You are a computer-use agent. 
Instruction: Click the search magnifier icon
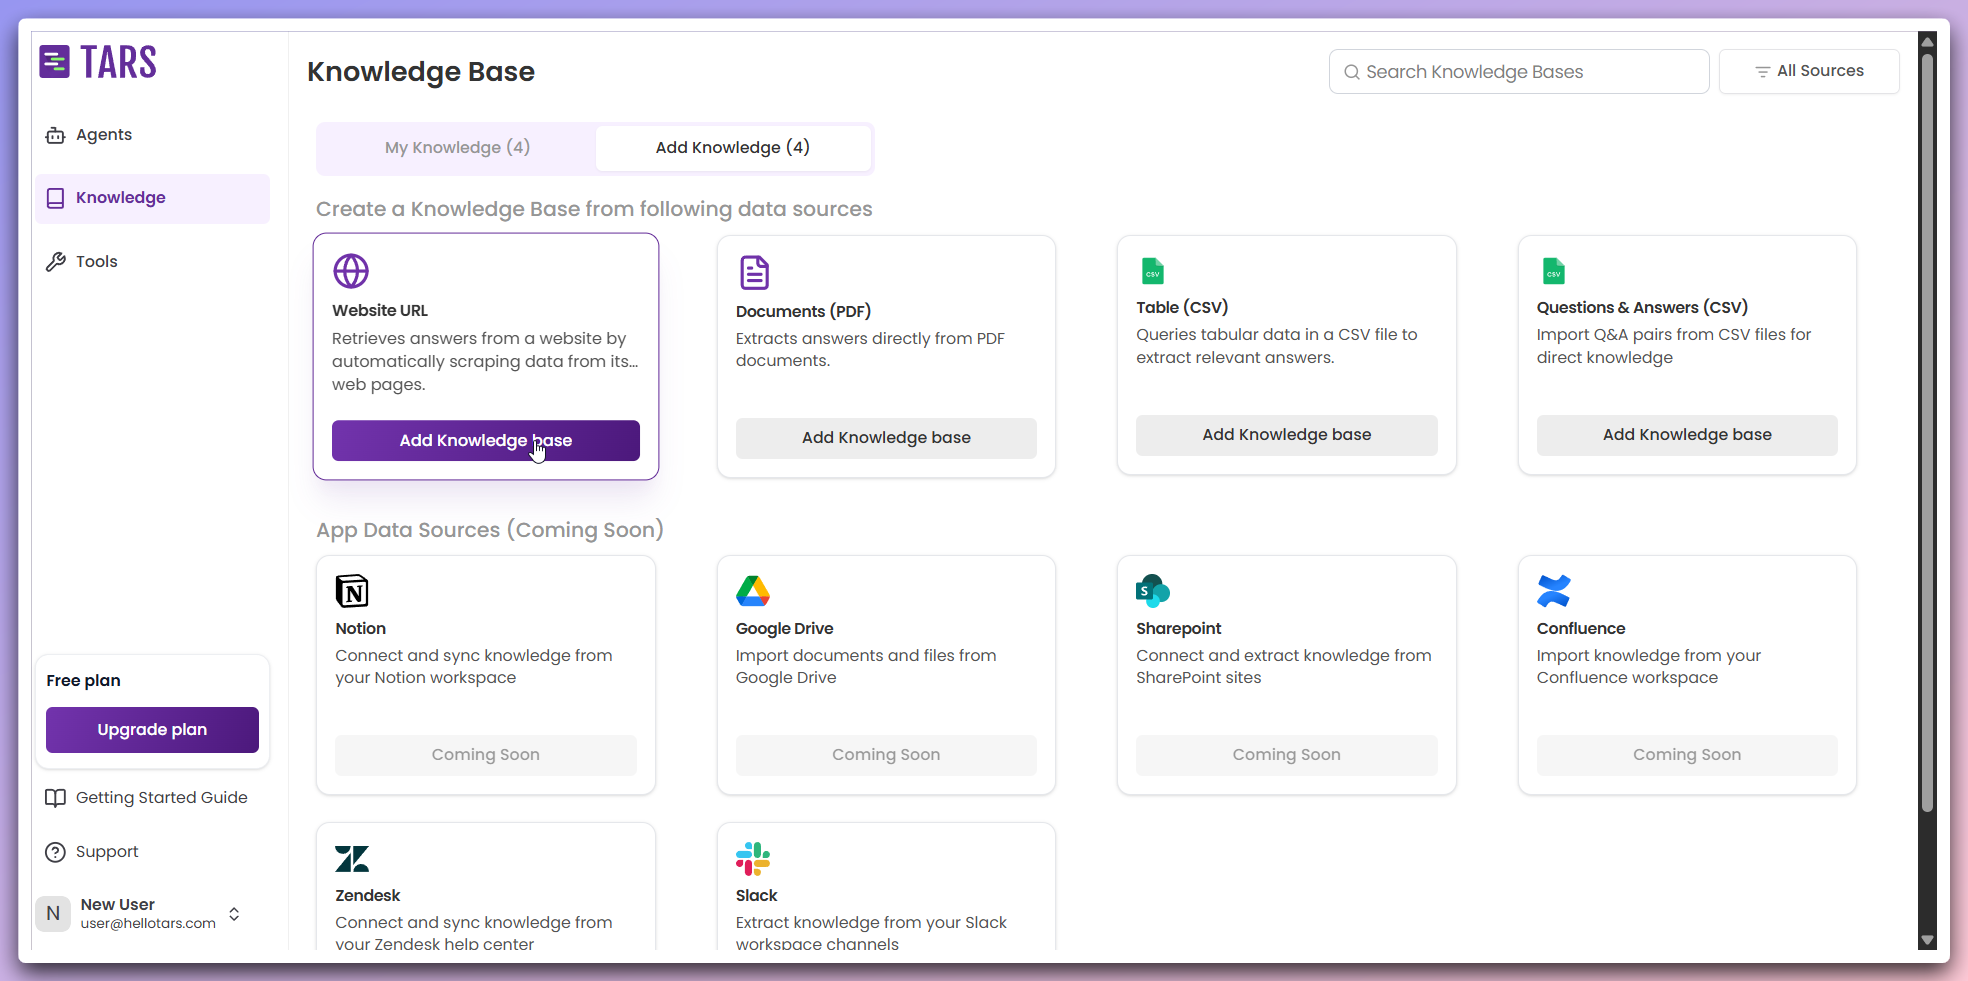[x=1351, y=72]
